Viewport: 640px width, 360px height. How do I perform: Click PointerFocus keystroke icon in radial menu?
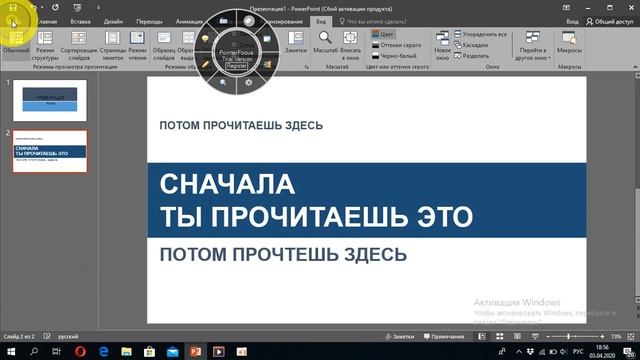pos(224,21)
